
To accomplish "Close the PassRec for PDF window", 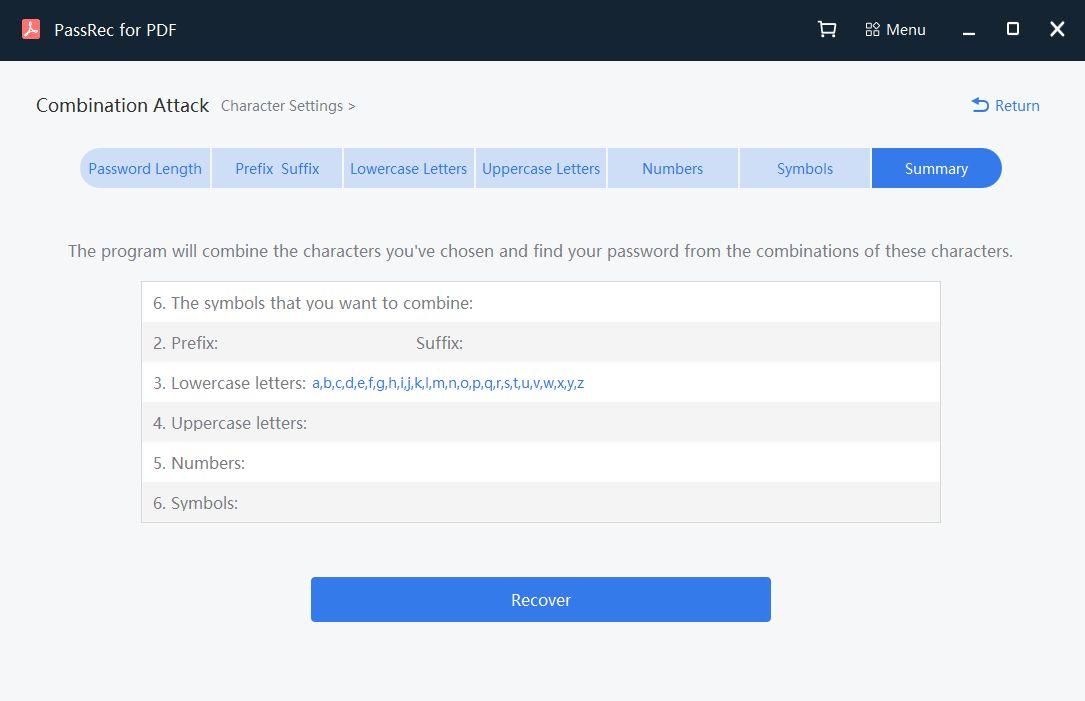I will click(x=1057, y=29).
